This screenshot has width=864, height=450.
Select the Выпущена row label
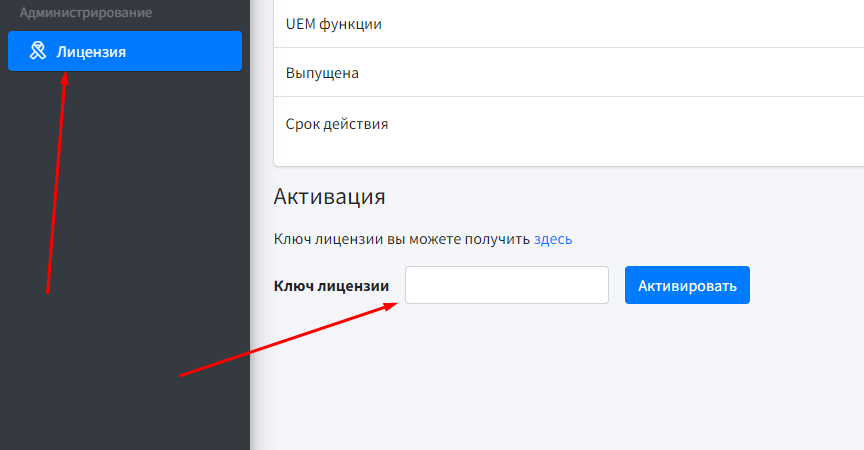pos(322,73)
